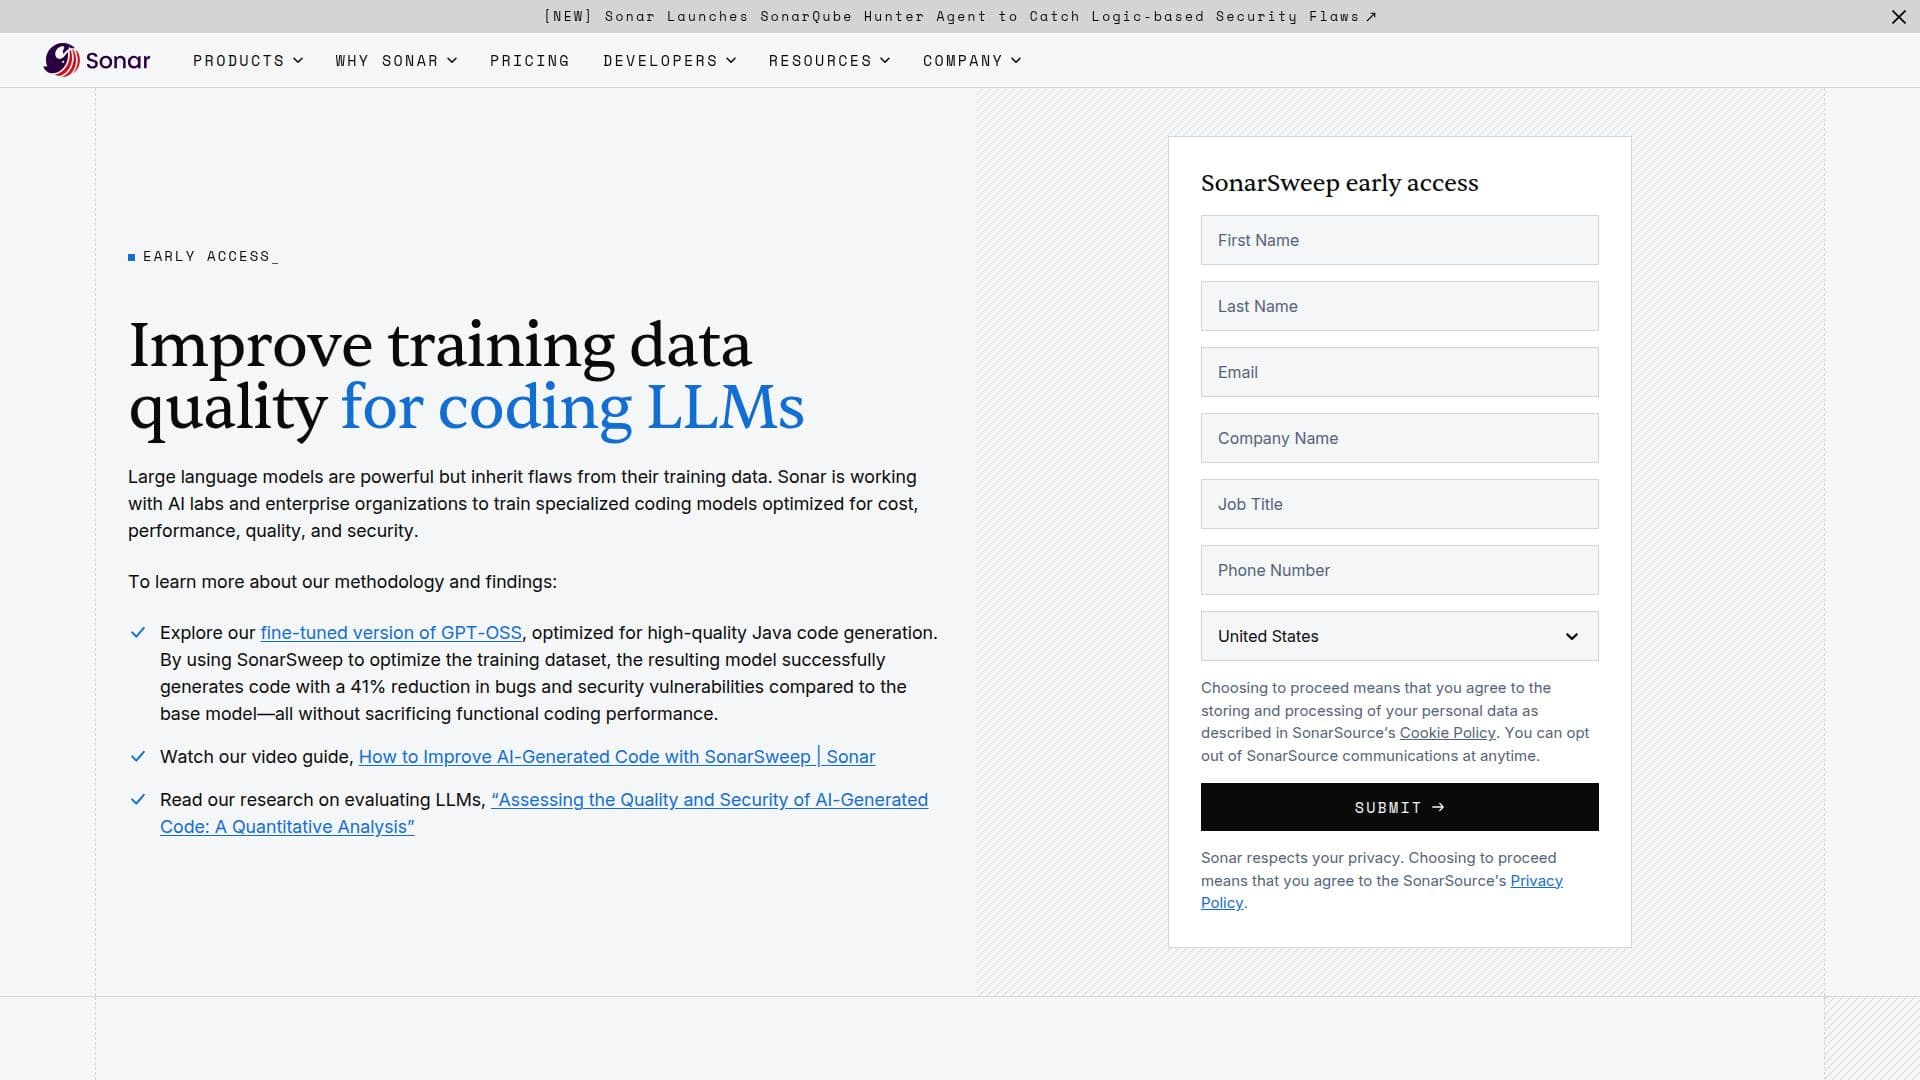Image resolution: width=1920 pixels, height=1080 pixels.
Task: Open the How to Improve AI-Generated Code video link
Action: pos(617,757)
